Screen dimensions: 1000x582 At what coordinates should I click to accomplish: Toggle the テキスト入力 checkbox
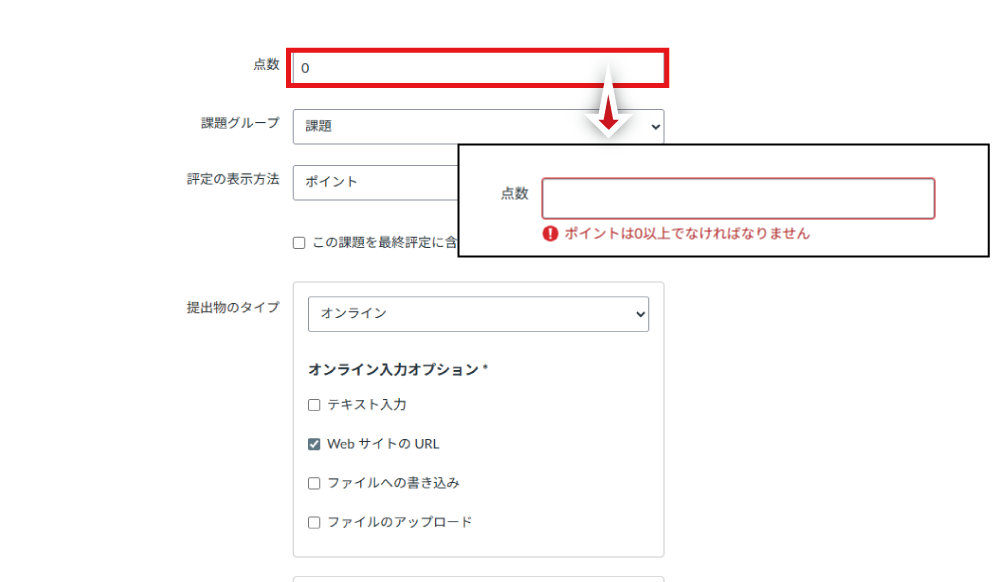pyautogui.click(x=314, y=405)
